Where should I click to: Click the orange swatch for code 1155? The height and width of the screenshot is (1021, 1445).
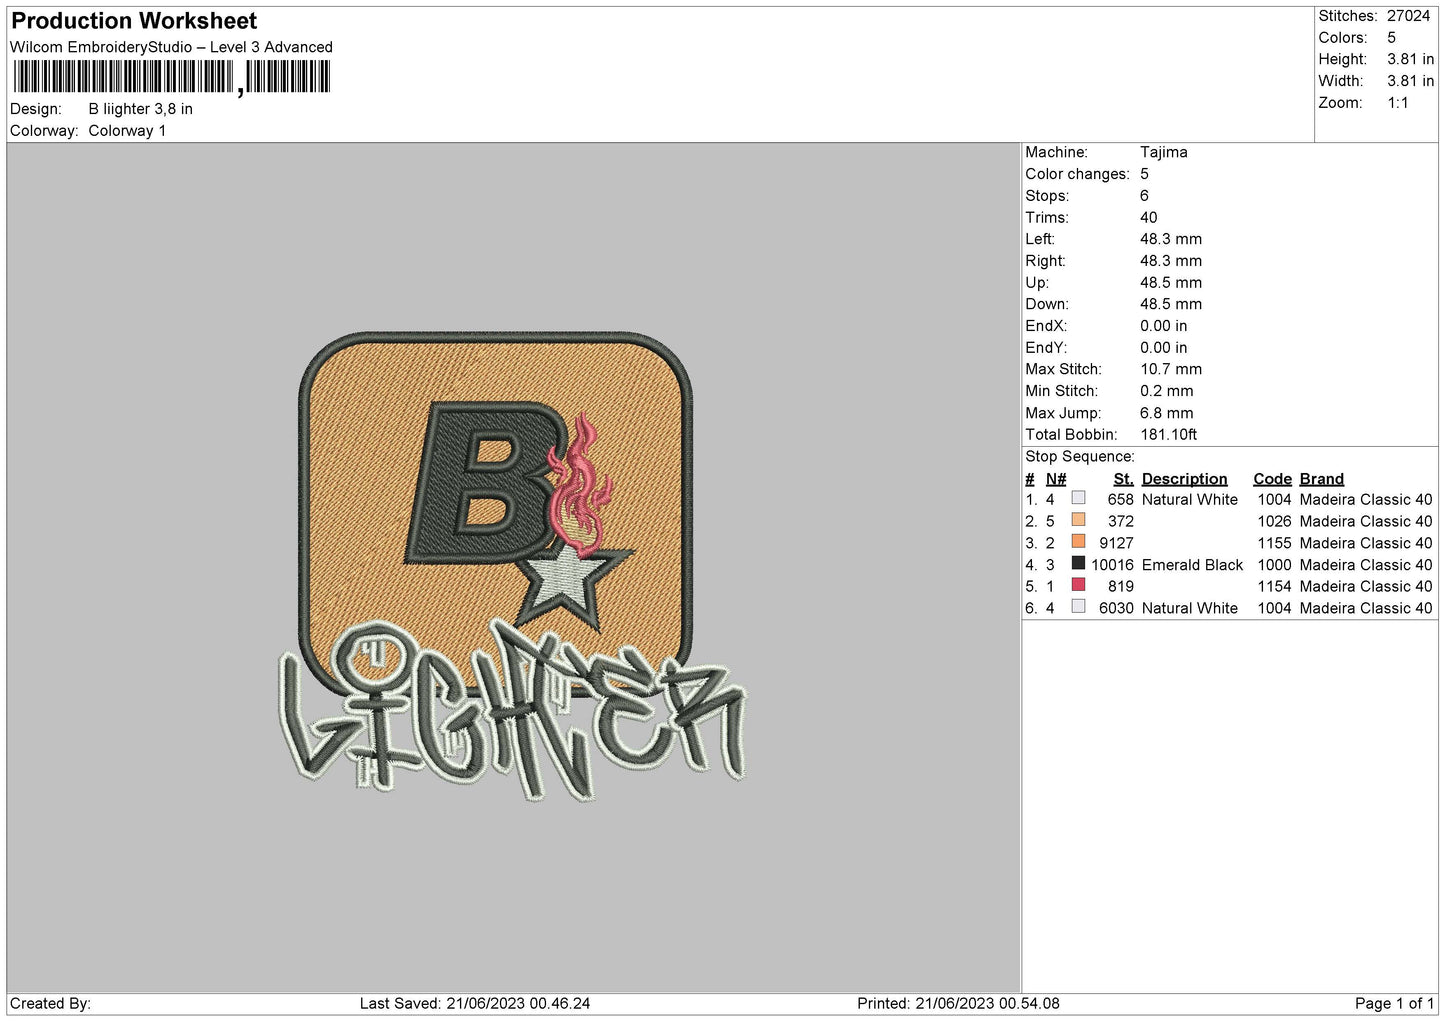pyautogui.click(x=1078, y=542)
